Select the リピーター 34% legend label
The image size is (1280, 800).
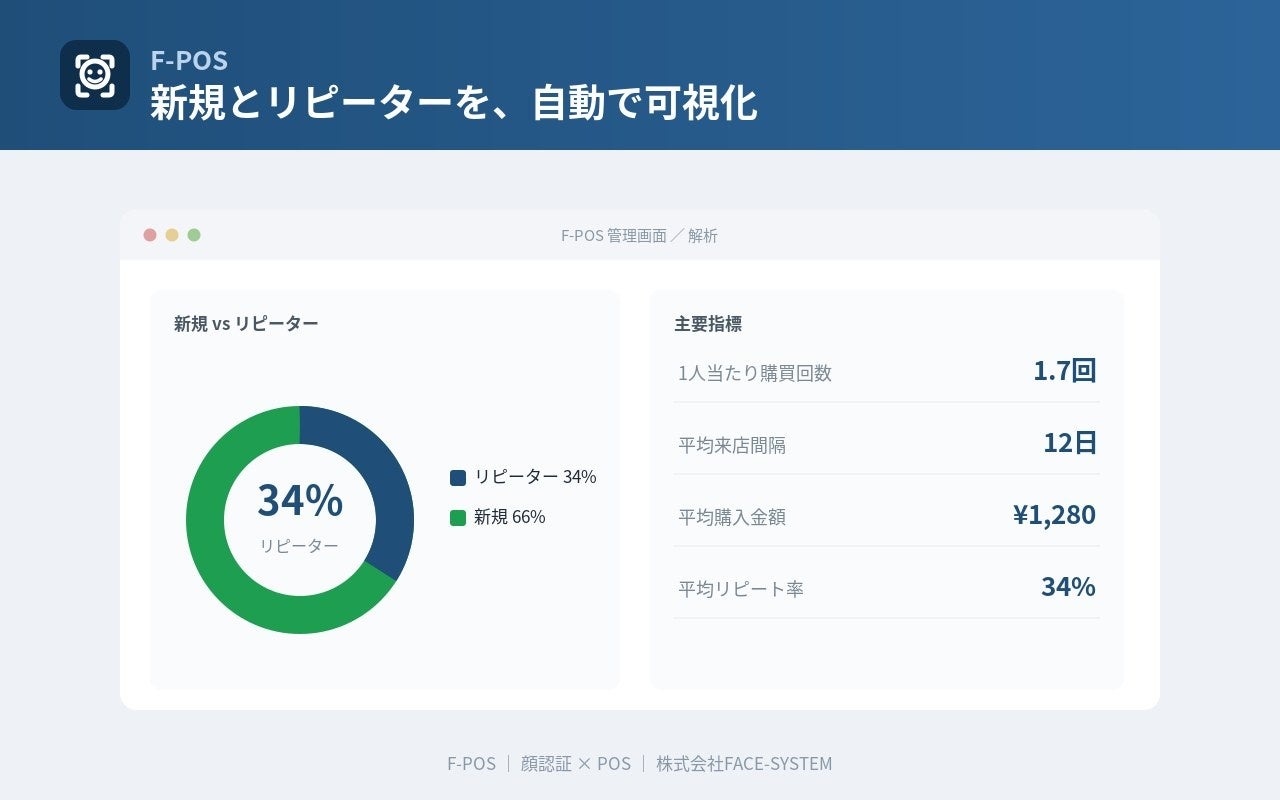pos(535,477)
